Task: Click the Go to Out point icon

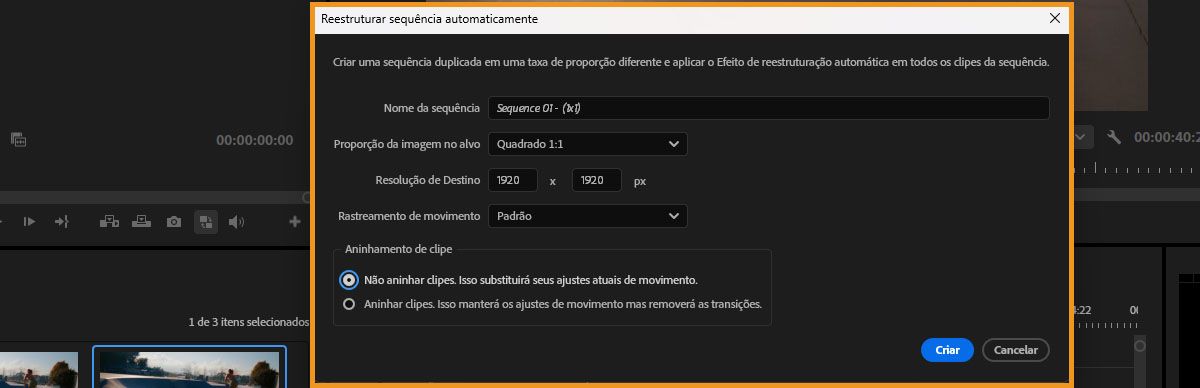Action: pyautogui.click(x=62, y=221)
